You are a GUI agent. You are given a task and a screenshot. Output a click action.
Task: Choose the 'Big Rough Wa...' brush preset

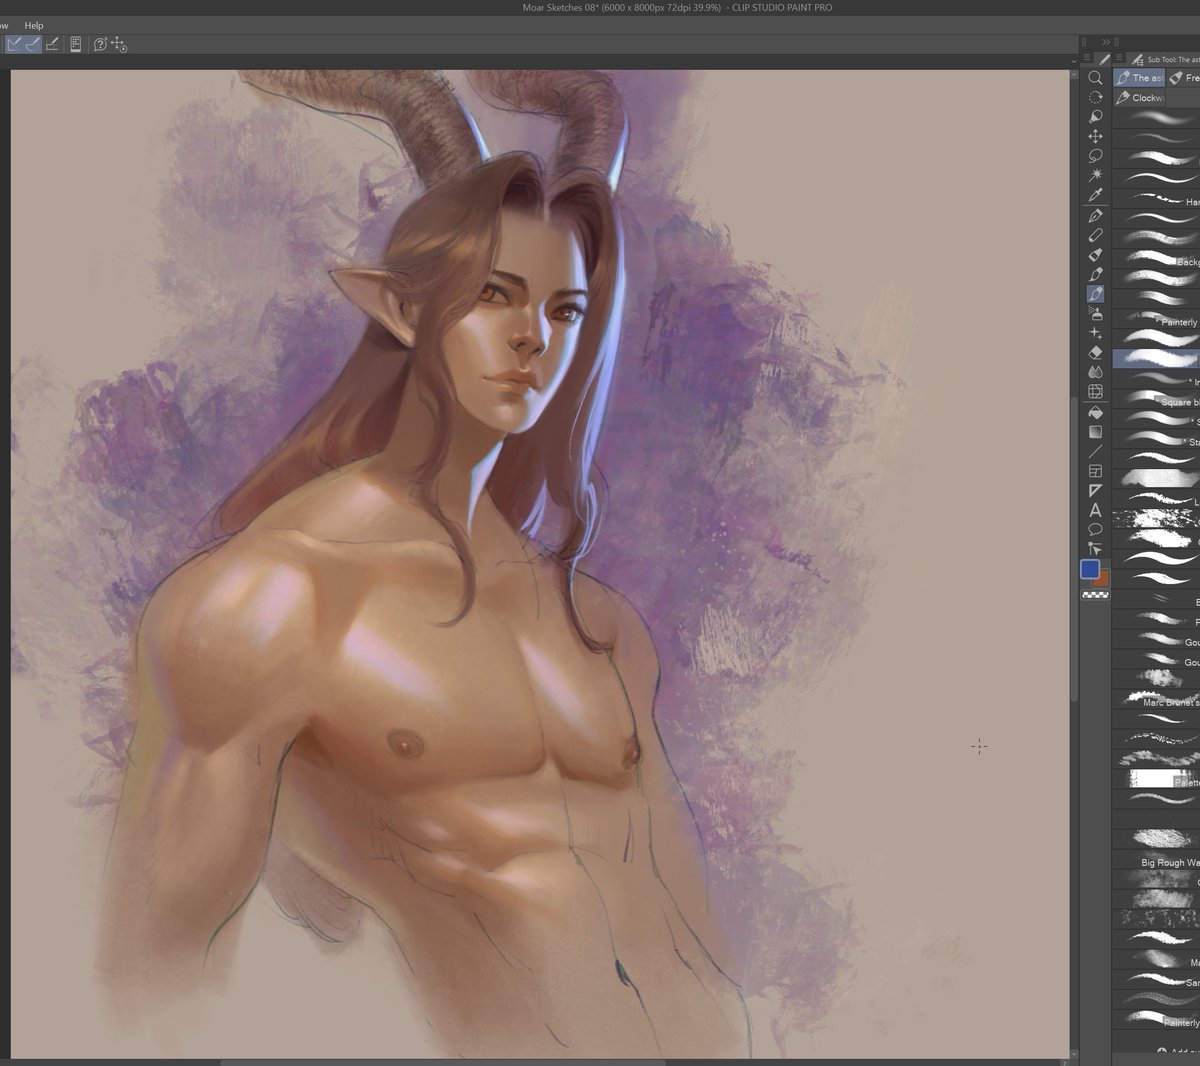[1157, 858]
